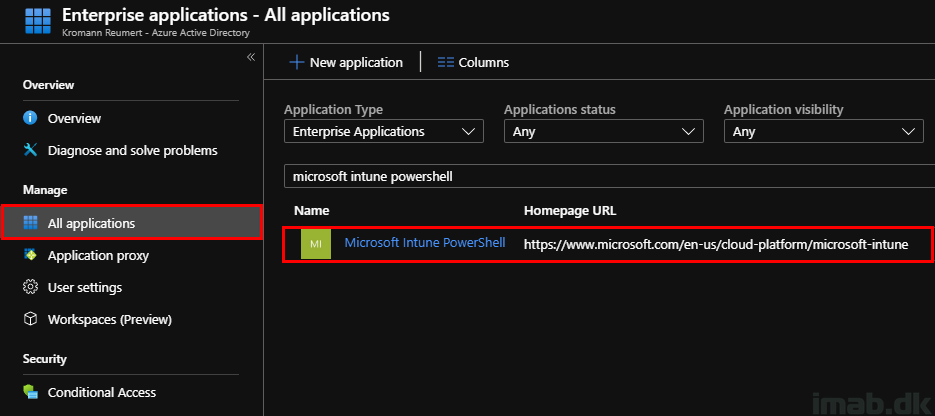
Task: Click the User settings gear icon
Action: [30, 287]
